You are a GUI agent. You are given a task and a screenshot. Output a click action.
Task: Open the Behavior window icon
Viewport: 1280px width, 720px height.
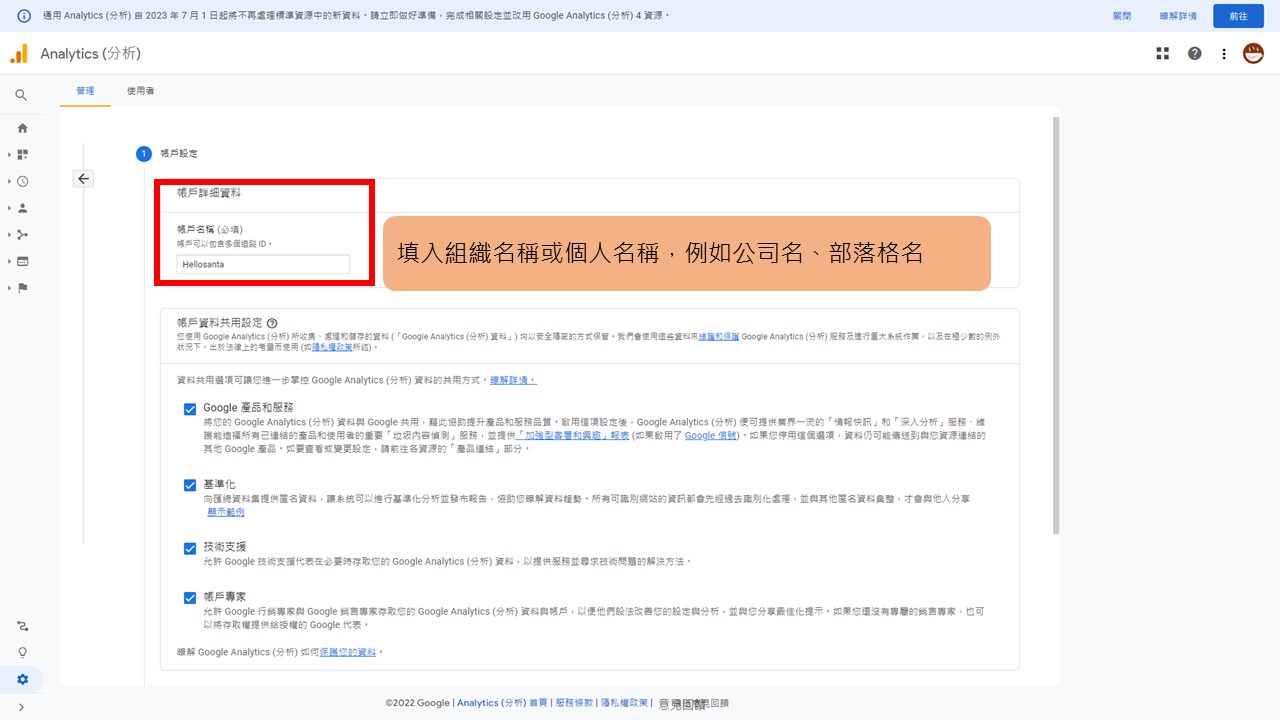[22, 261]
